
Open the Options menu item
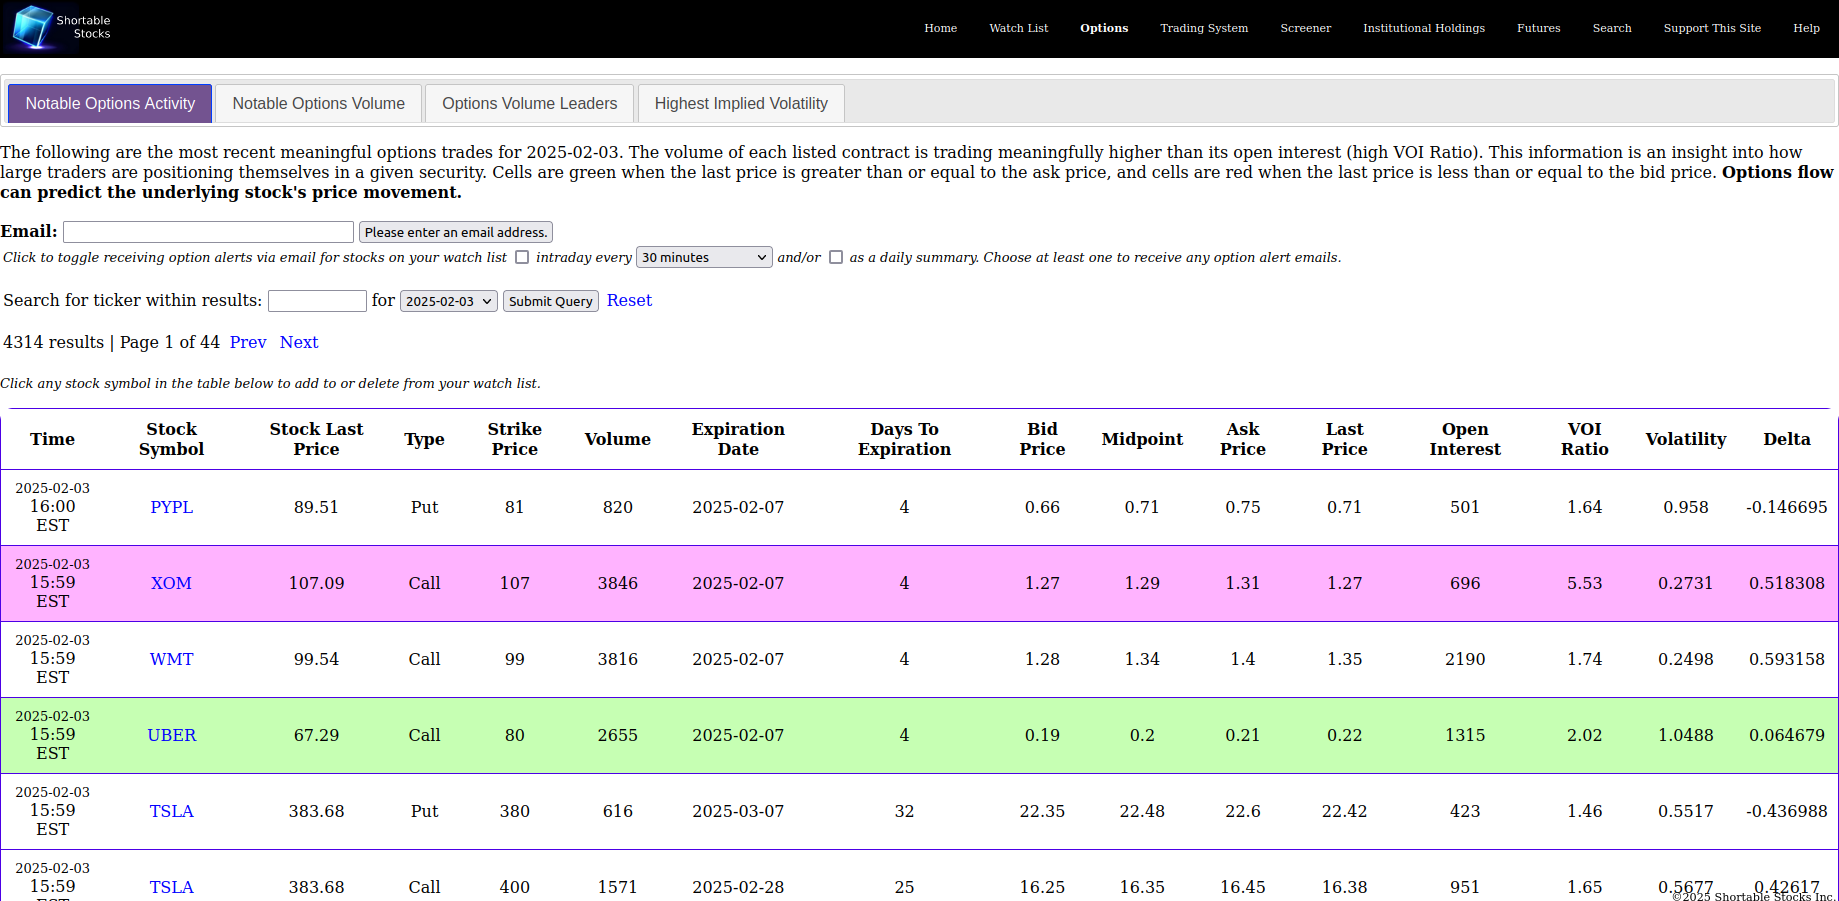click(1104, 28)
